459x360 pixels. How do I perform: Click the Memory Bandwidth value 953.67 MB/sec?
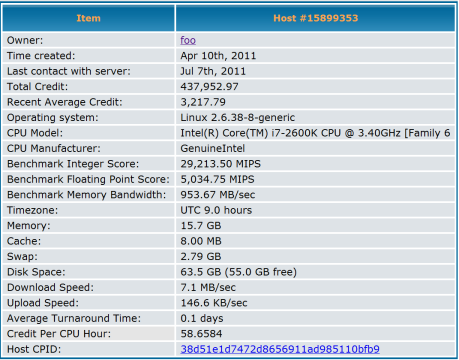click(x=218, y=195)
